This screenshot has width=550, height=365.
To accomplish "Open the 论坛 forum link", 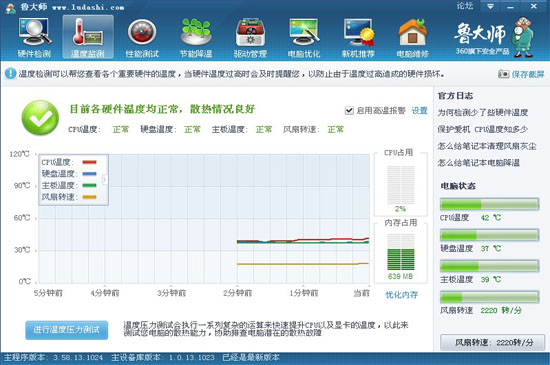I will (465, 6).
